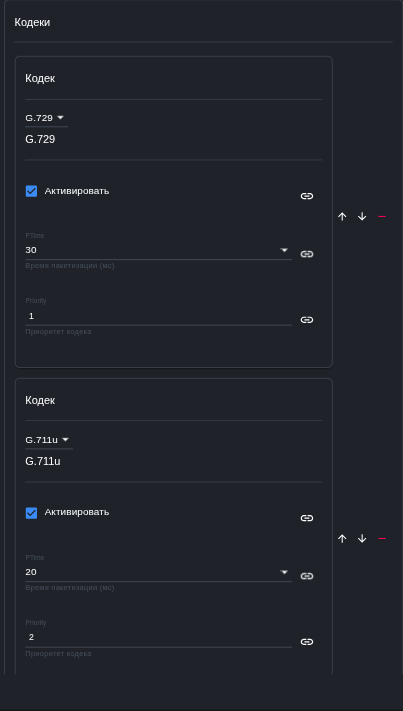Click link icon beside G.711u Активировать
Image resolution: width=403 pixels, height=711 pixels.
point(307,518)
